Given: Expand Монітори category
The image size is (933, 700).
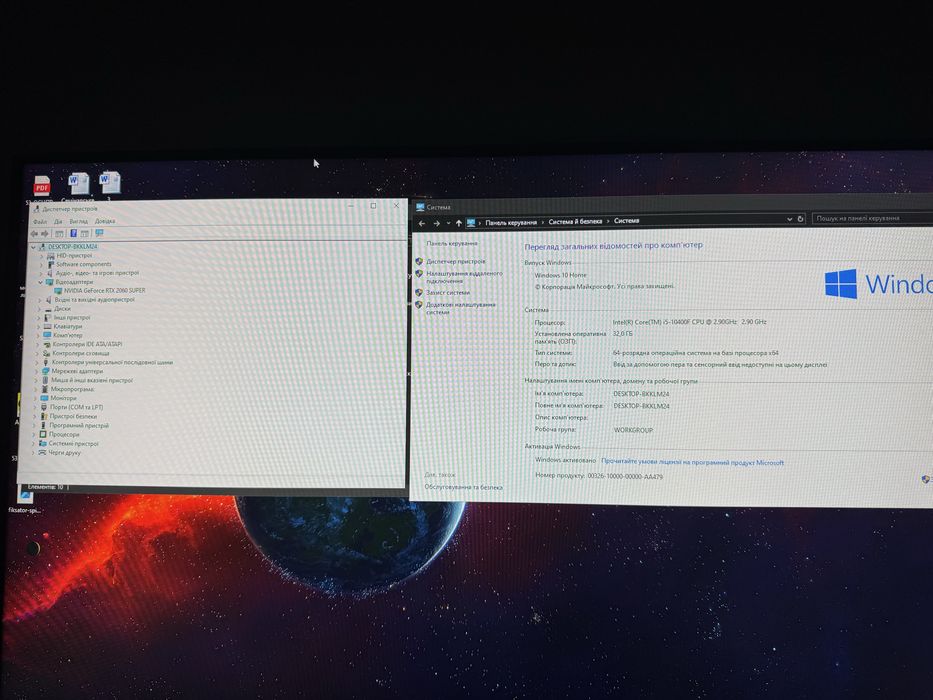Looking at the screenshot, I should (x=35, y=398).
